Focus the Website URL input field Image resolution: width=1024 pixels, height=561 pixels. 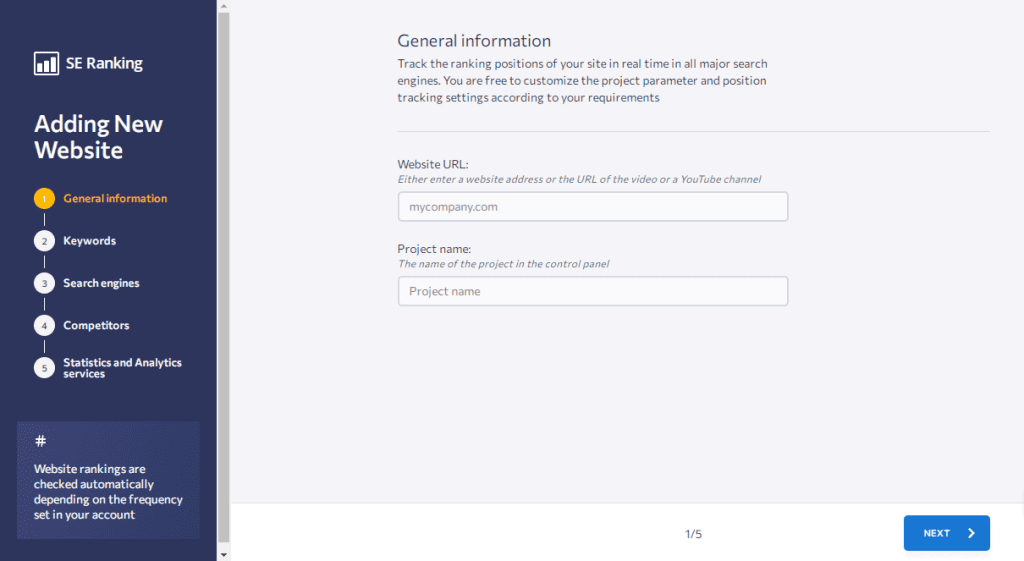(593, 206)
